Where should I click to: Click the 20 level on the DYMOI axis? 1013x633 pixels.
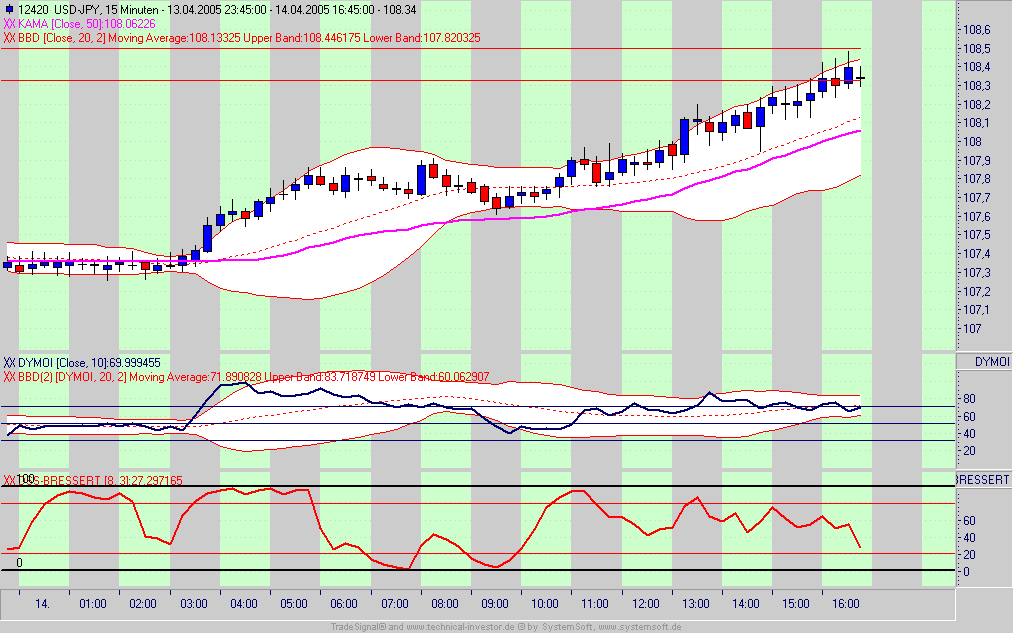tap(969, 451)
